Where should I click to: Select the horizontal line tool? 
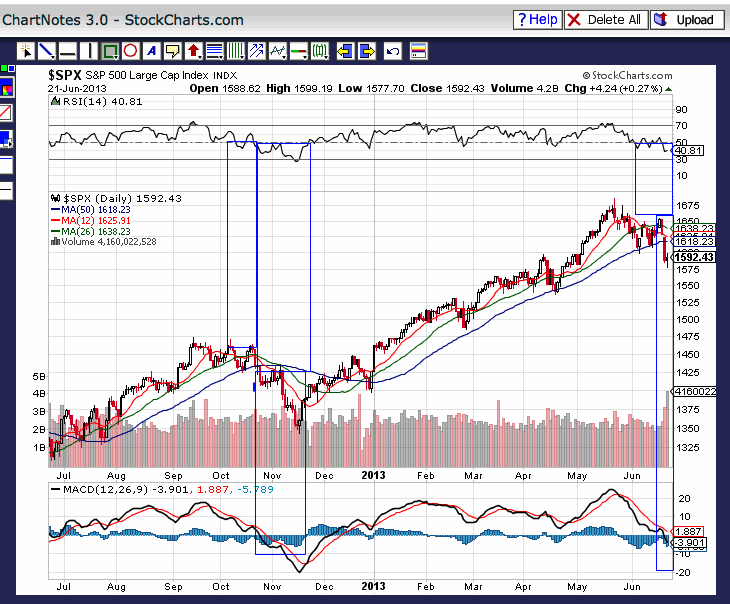point(68,51)
